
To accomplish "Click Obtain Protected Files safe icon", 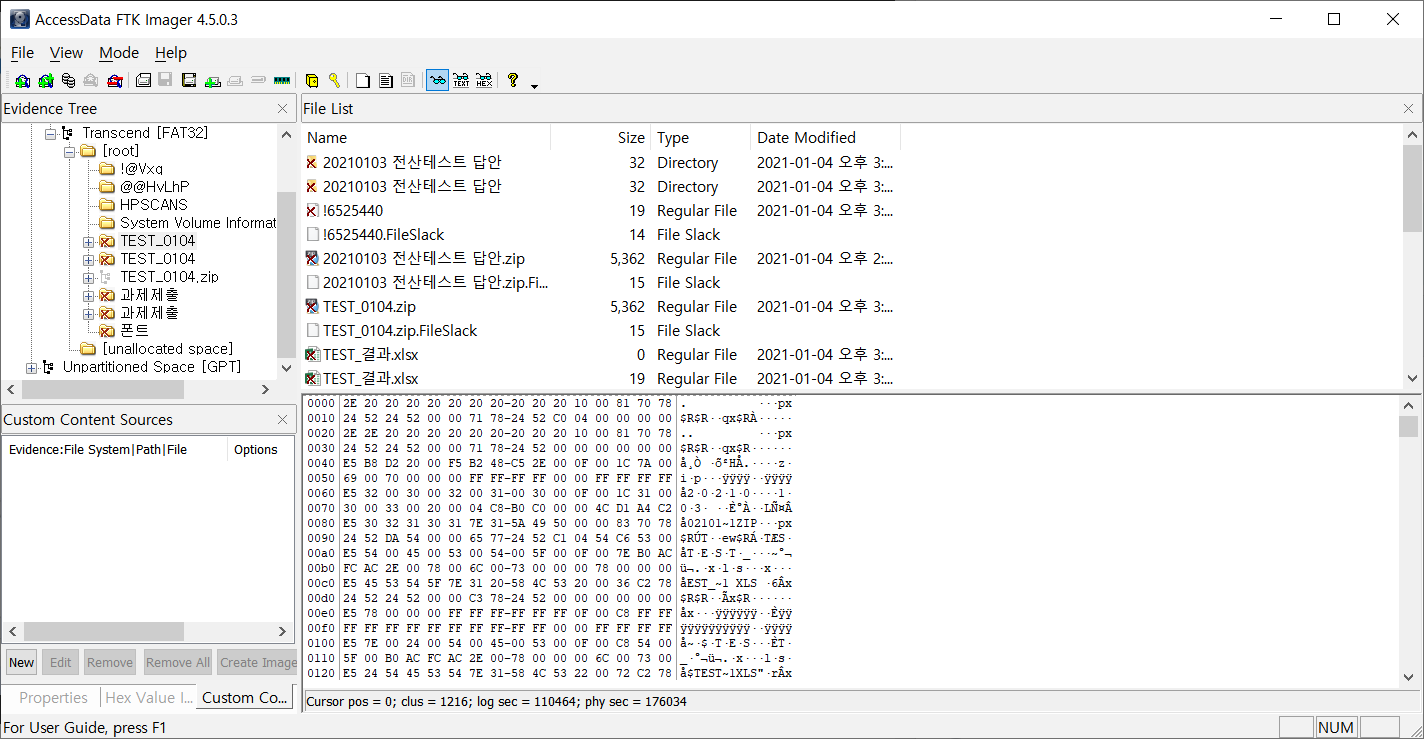I will (311, 81).
